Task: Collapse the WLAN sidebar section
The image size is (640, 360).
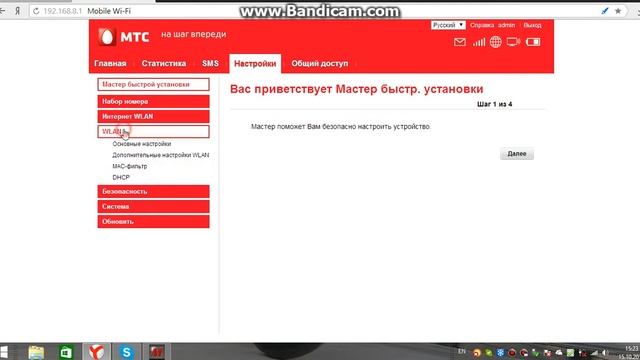Action: tap(153, 131)
